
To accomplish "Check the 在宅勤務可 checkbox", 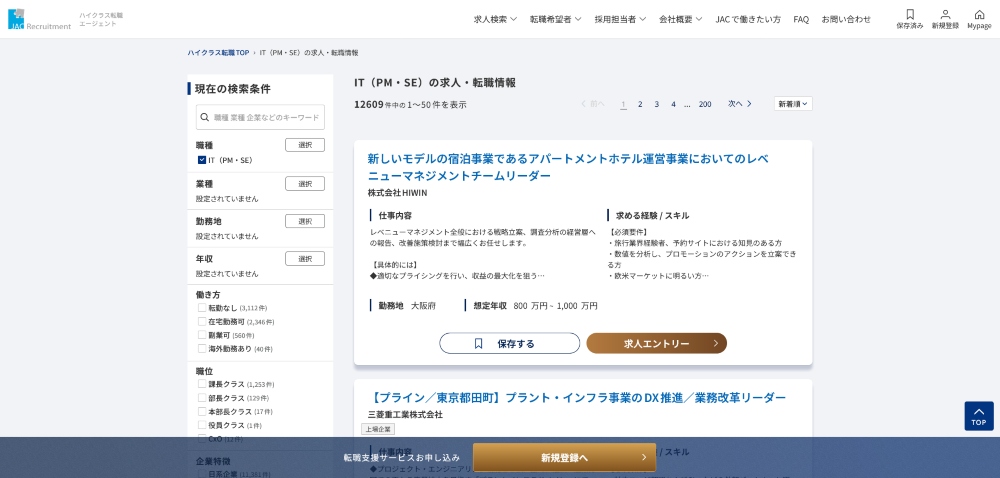I will (202, 321).
